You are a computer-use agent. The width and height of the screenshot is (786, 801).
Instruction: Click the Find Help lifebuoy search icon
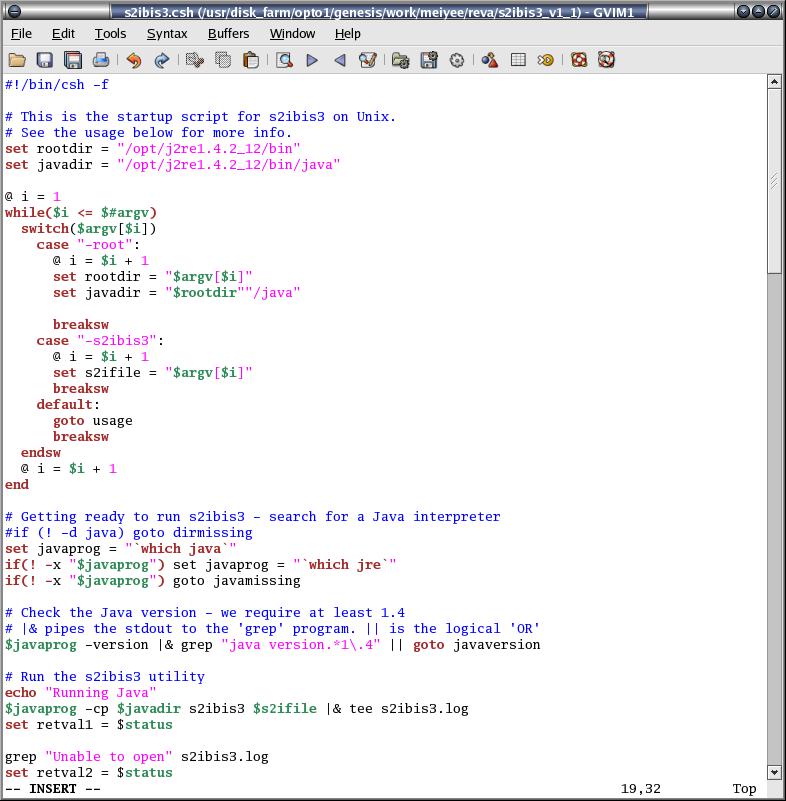(606, 60)
